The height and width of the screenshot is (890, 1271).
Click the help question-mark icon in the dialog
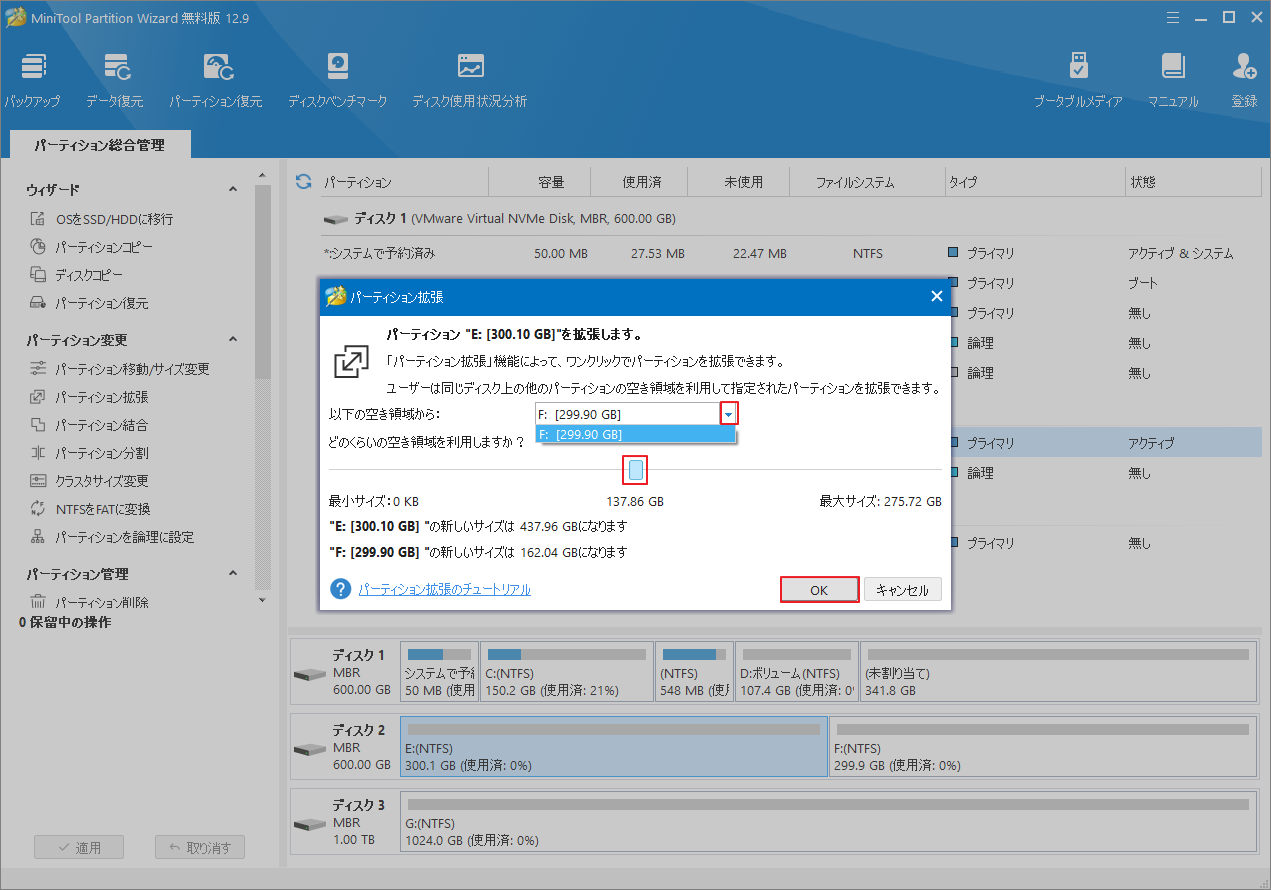pyautogui.click(x=341, y=589)
